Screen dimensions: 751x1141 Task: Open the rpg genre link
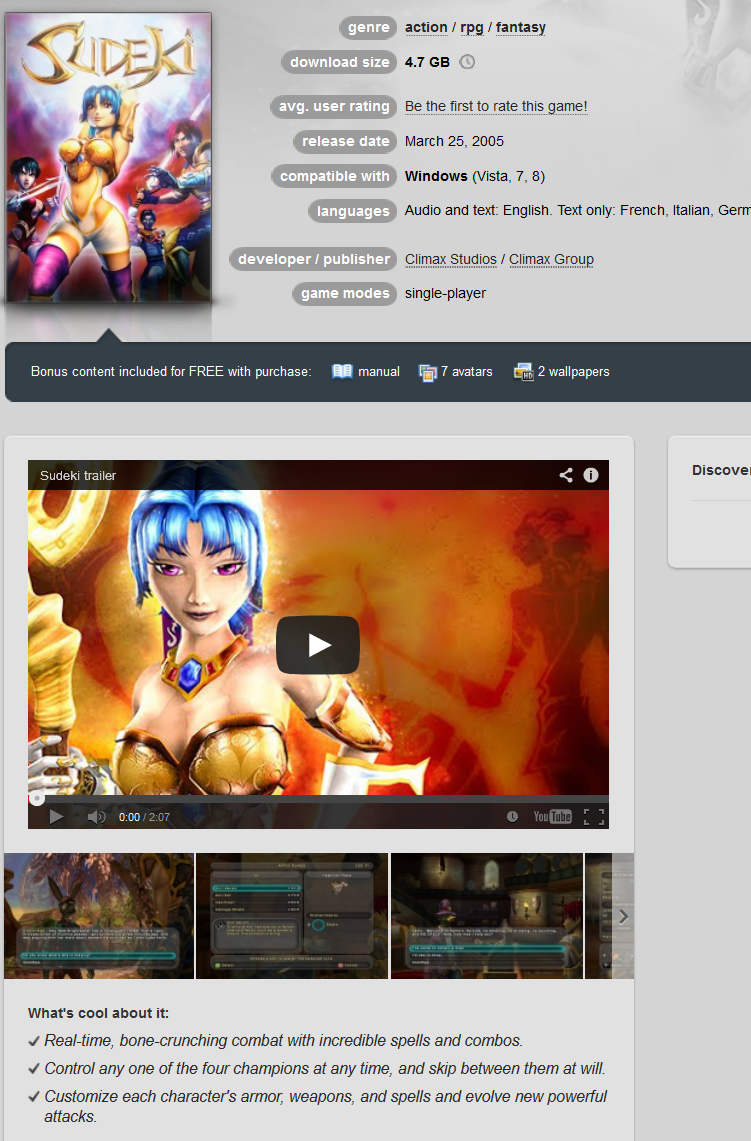pos(472,27)
